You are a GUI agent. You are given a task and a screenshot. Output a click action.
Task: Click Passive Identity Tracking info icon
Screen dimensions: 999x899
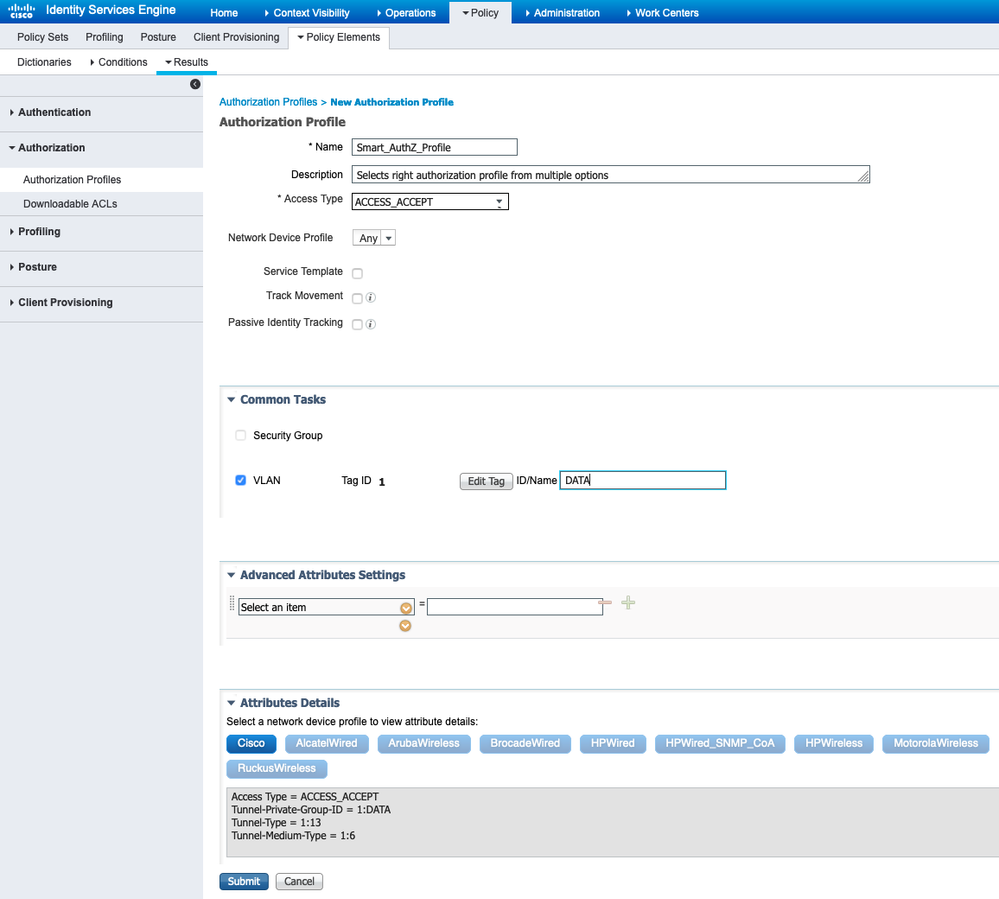[371, 324]
